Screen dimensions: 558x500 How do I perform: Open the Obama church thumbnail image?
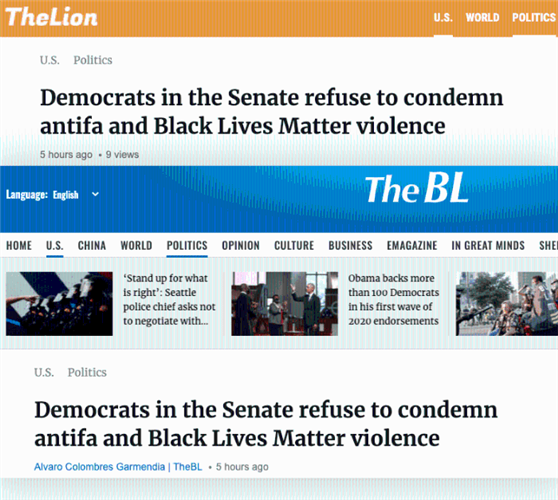[284, 304]
